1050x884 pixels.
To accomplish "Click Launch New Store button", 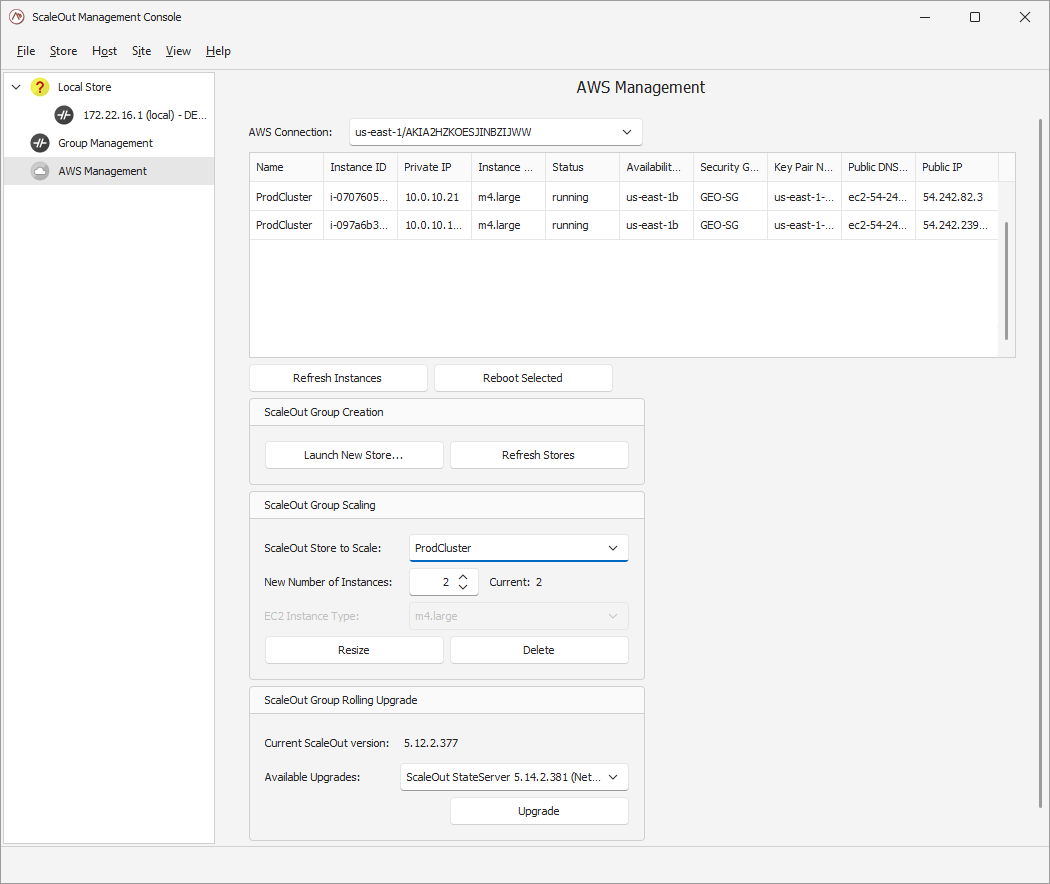I will [x=354, y=455].
